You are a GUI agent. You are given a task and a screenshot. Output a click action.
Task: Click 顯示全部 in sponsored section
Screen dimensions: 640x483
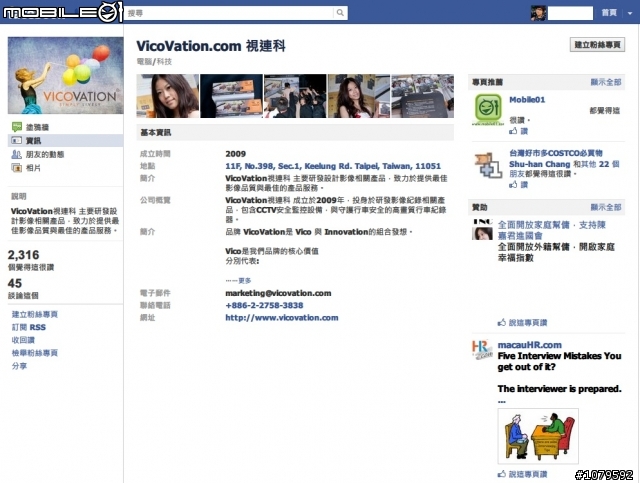point(606,207)
